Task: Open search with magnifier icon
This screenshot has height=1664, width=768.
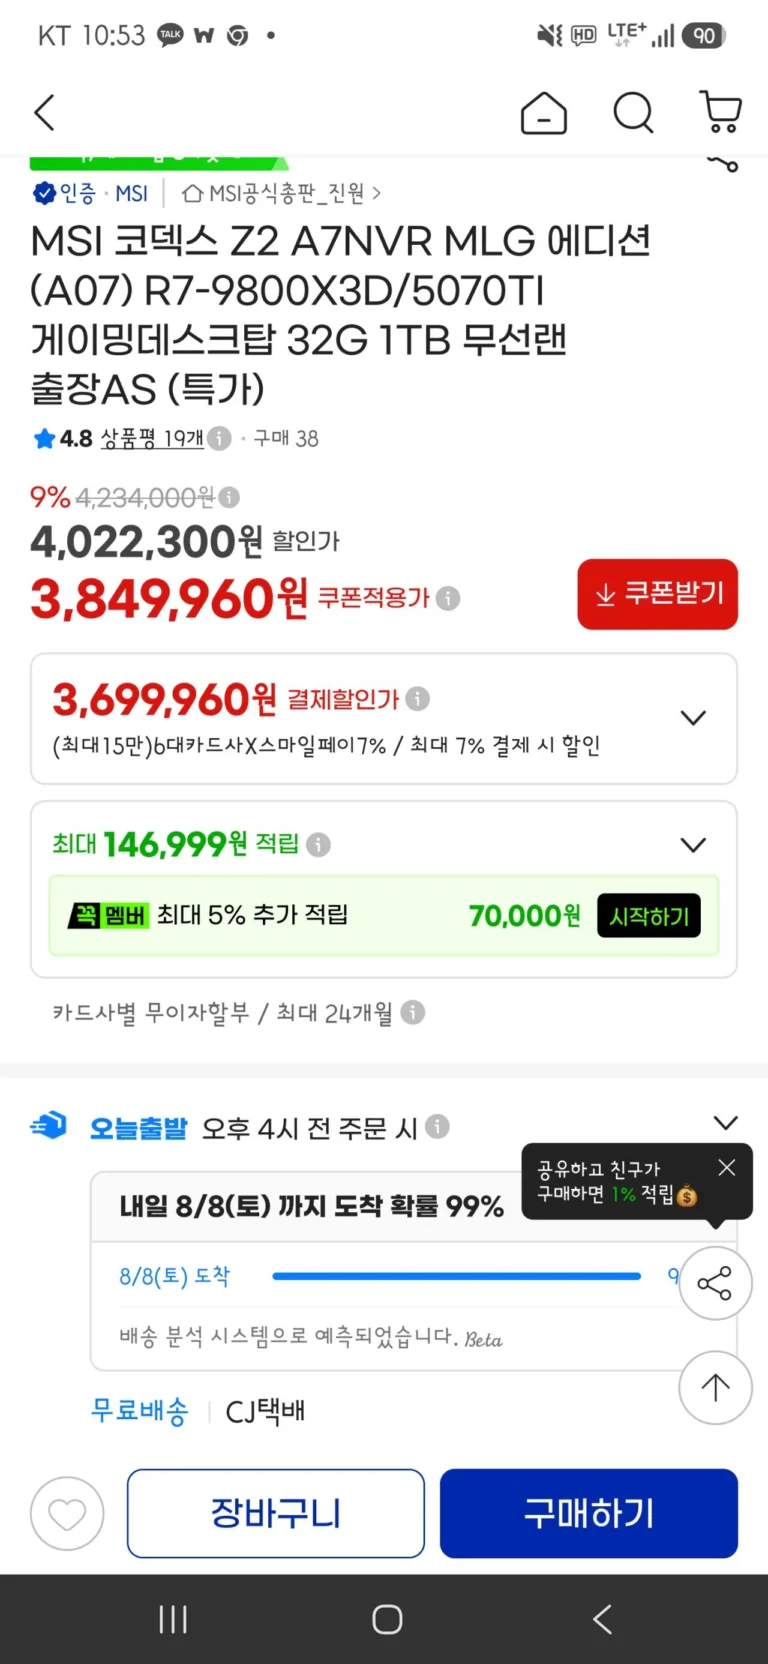Action: pyautogui.click(x=633, y=113)
